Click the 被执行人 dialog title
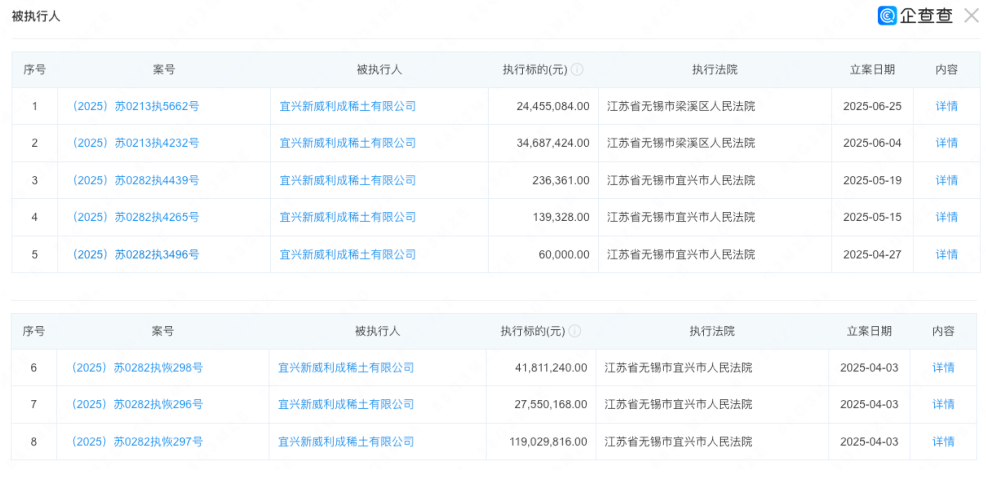The width and height of the screenshot is (986, 482). point(36,17)
